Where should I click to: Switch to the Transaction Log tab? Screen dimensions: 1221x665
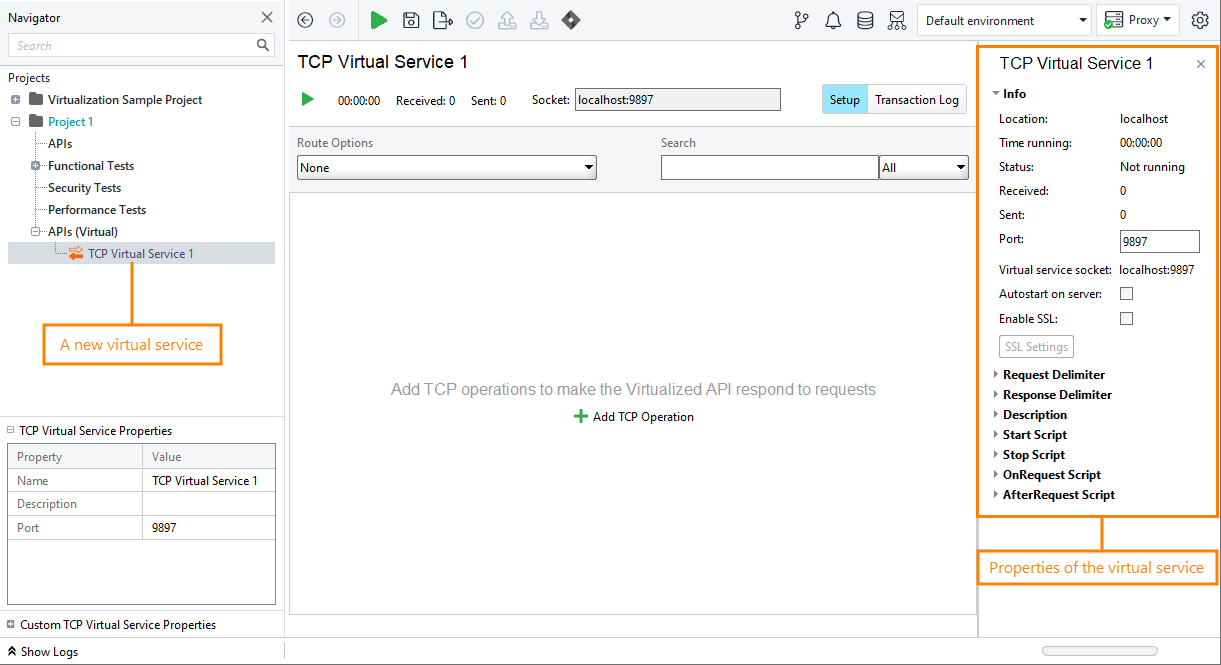click(916, 99)
